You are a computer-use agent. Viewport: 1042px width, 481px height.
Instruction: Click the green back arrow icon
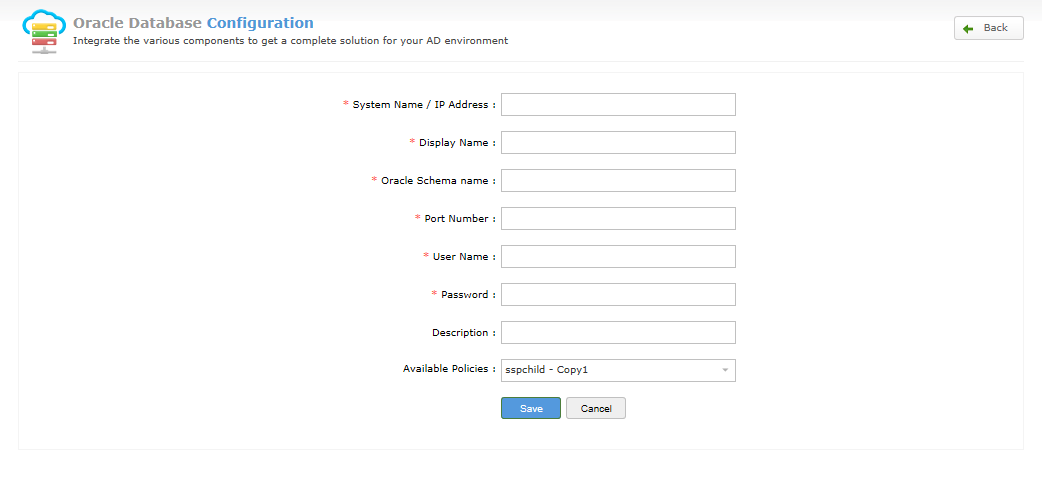click(x=968, y=29)
